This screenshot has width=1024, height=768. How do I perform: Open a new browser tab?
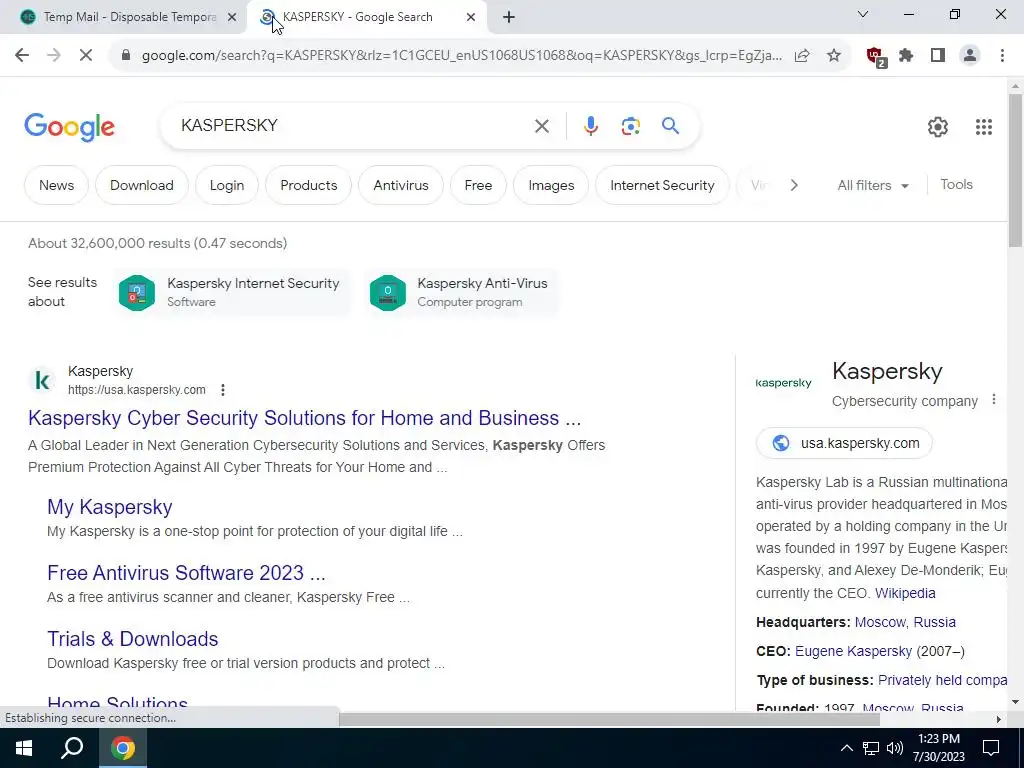509,17
